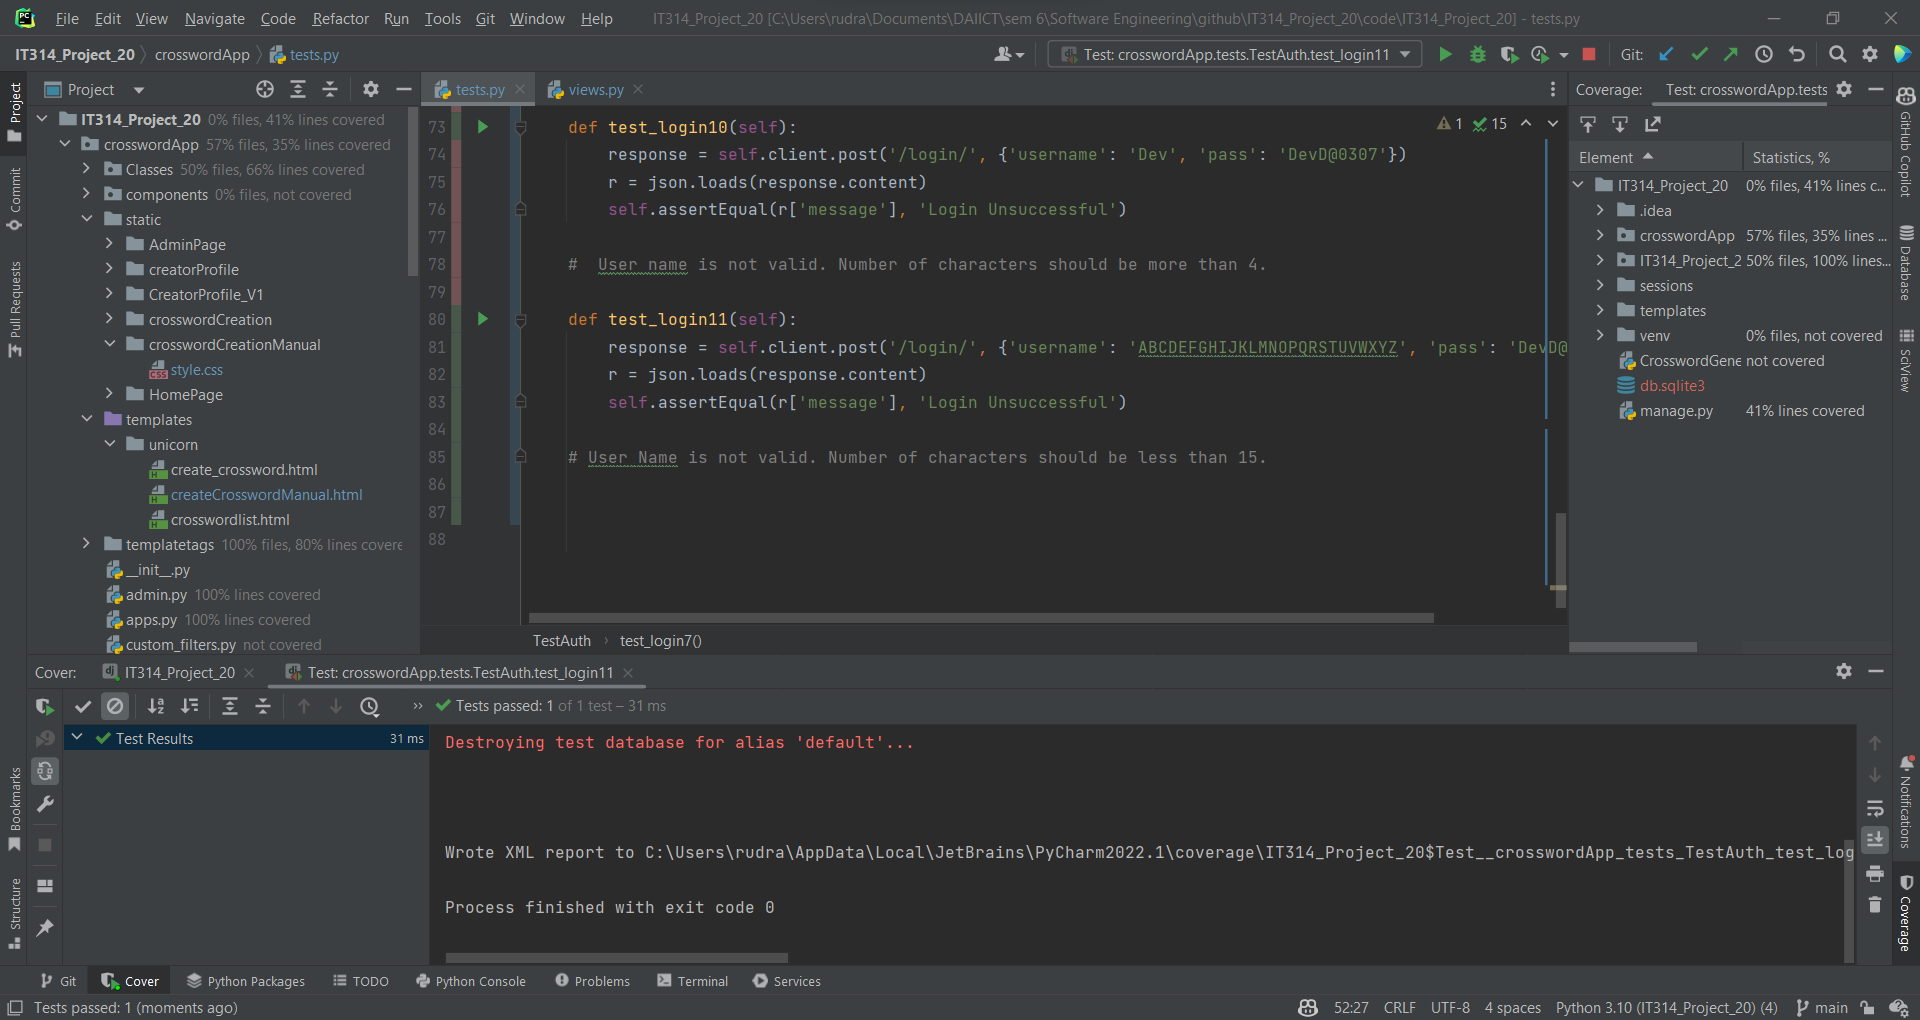Stop the running process
Viewport: 1920px width, 1020px height.
[x=1589, y=55]
